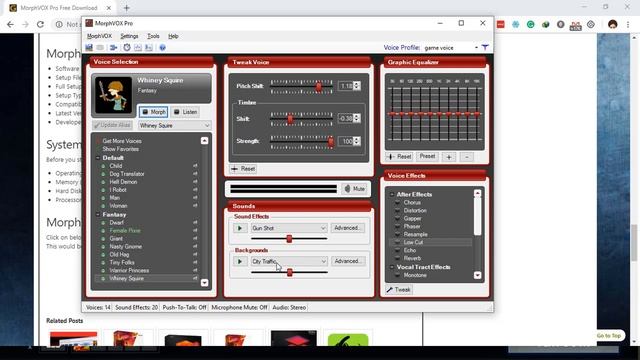The image size is (640, 360).
Task: Enable the Gapper after effect
Action: [397, 218]
